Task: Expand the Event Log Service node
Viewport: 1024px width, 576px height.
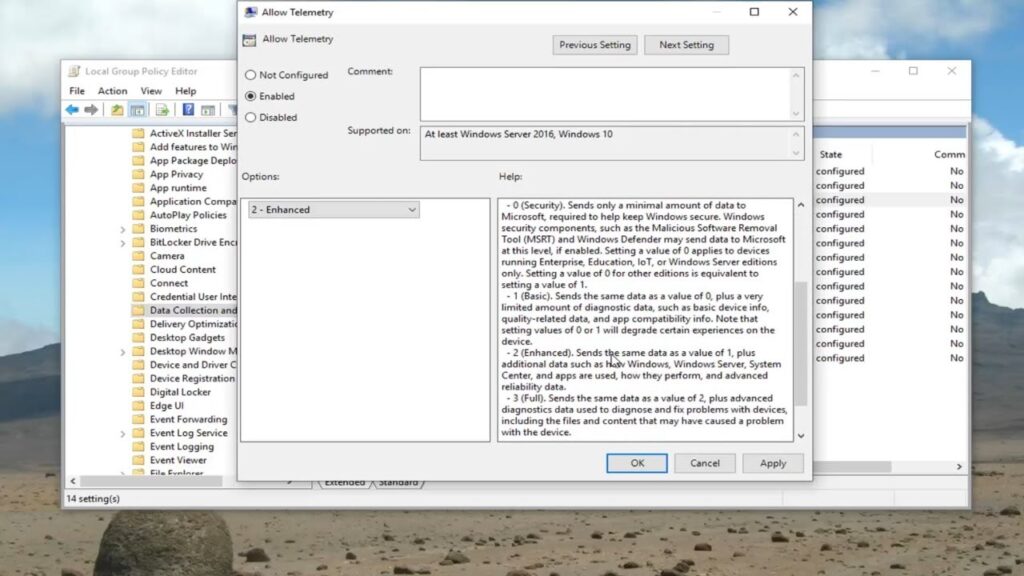Action: click(122, 434)
